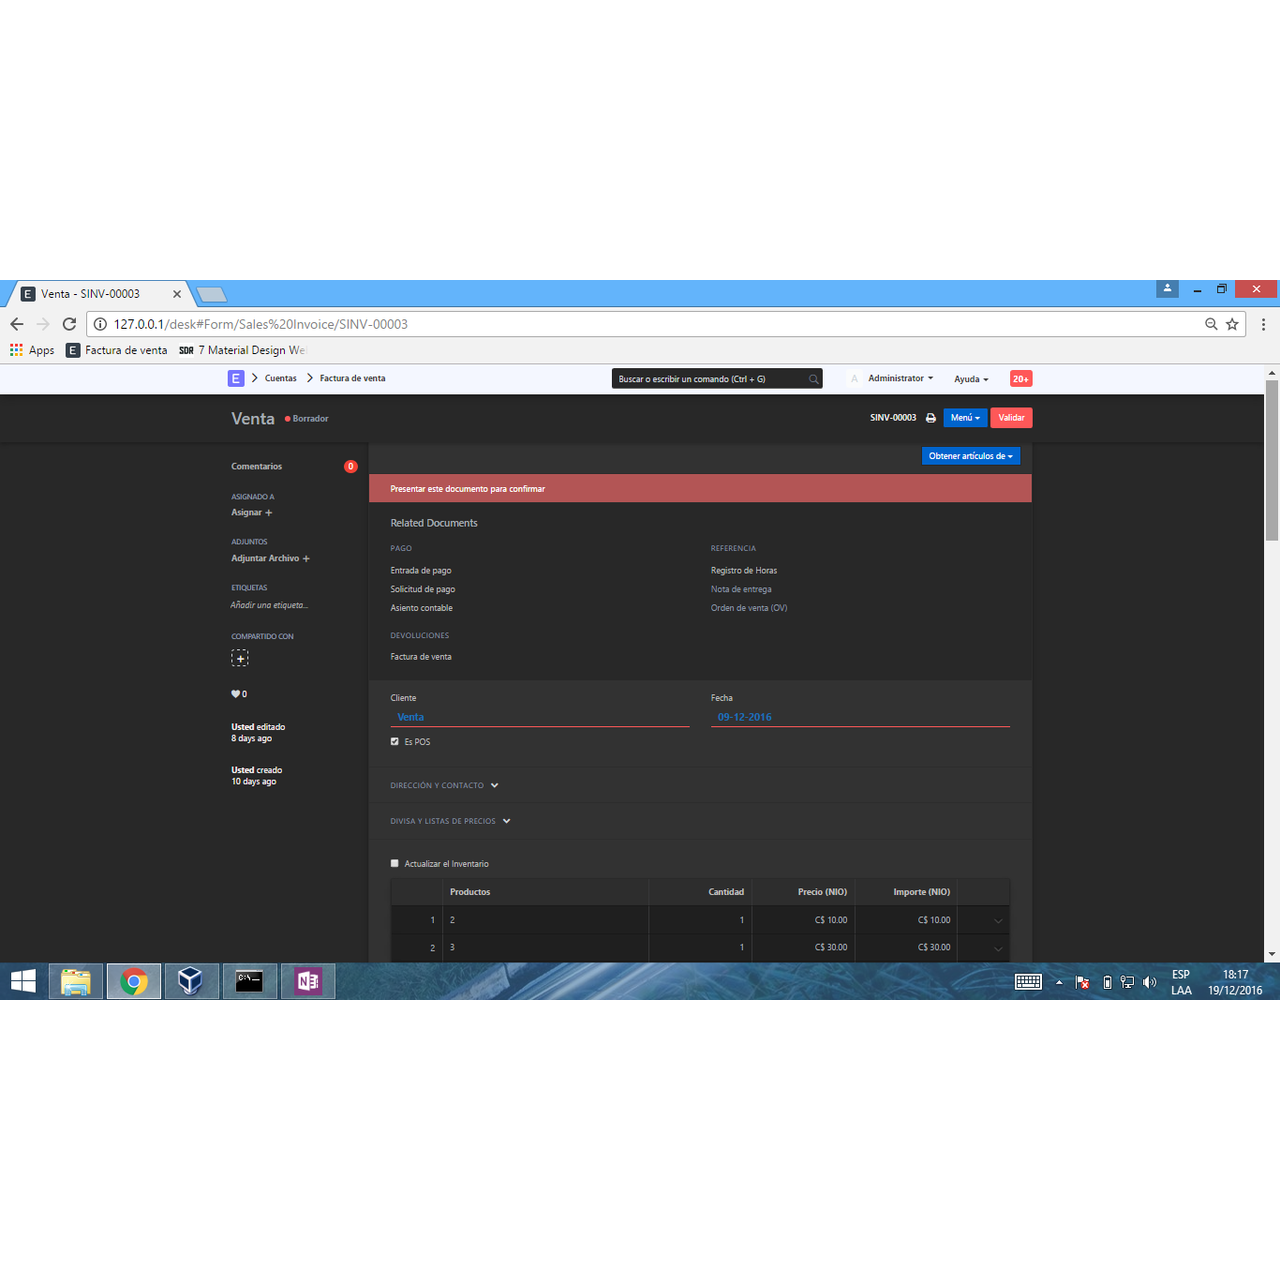Reload the page with browser refresh icon
Image resolution: width=1280 pixels, height=1280 pixels.
coord(69,324)
